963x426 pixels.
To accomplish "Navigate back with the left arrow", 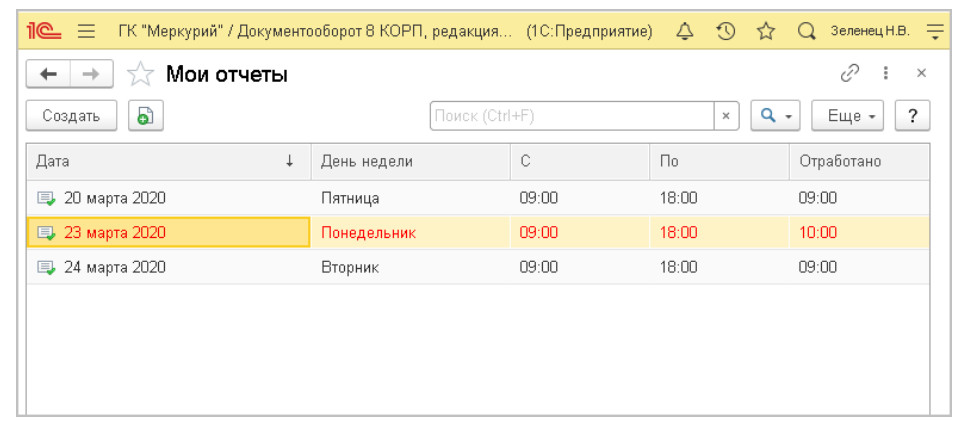I will pyautogui.click(x=47, y=73).
